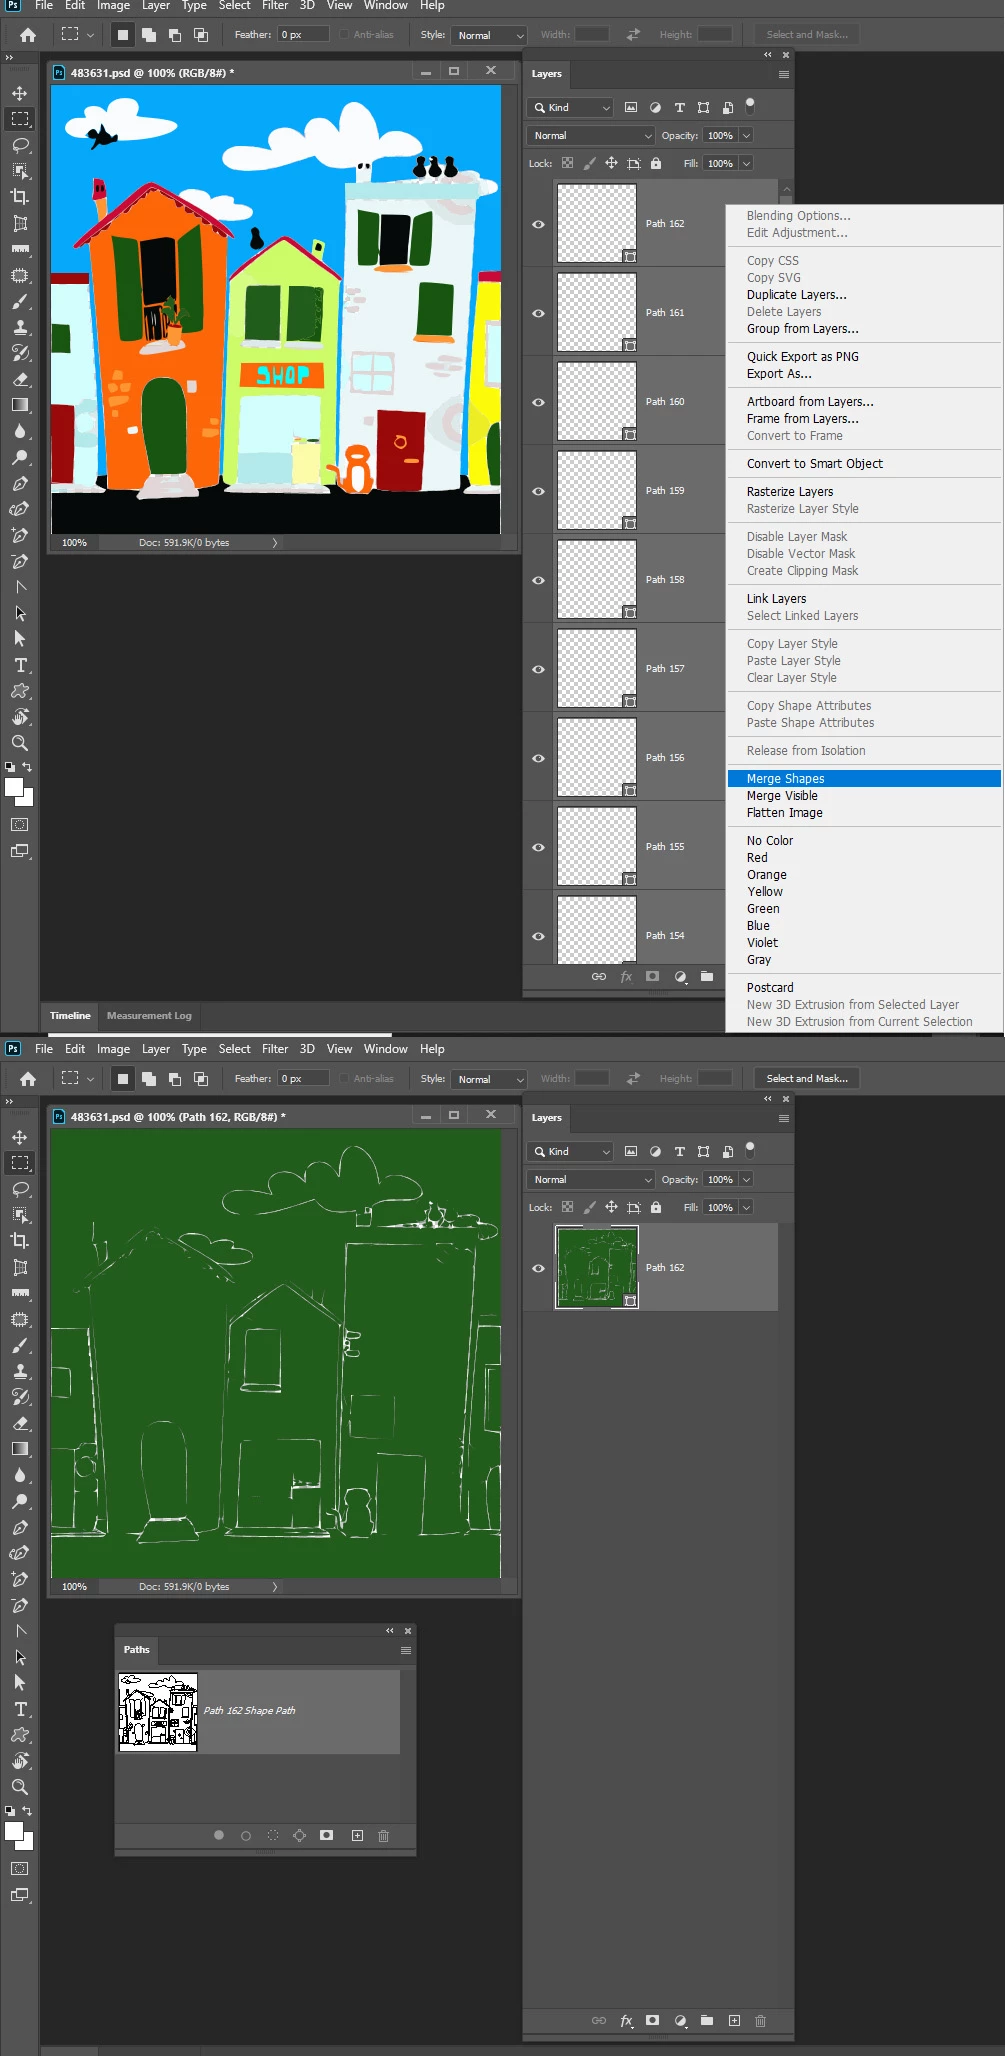Toggle visibility of the Path 158 layer
The height and width of the screenshot is (2056, 1005).
[x=538, y=580]
